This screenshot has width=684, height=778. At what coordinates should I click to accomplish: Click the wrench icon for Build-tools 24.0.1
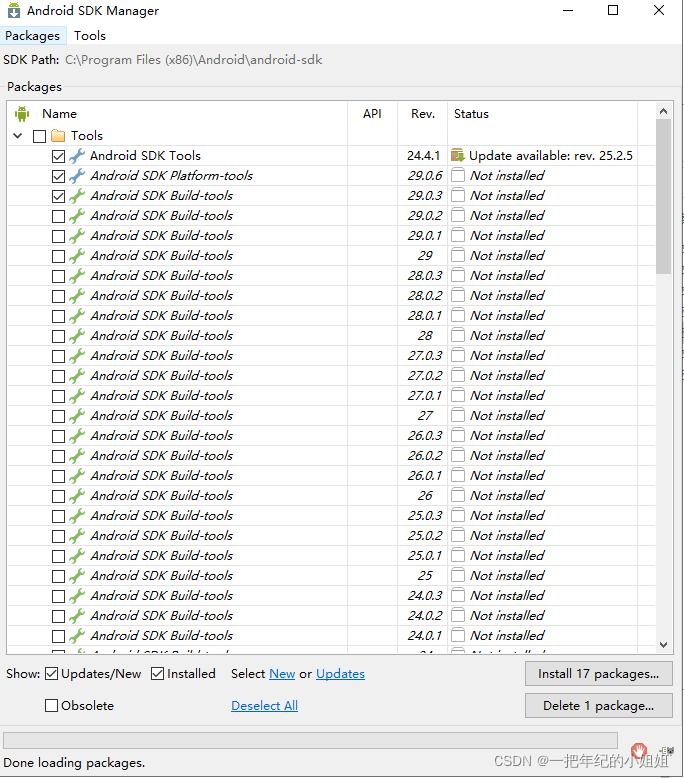coord(77,636)
